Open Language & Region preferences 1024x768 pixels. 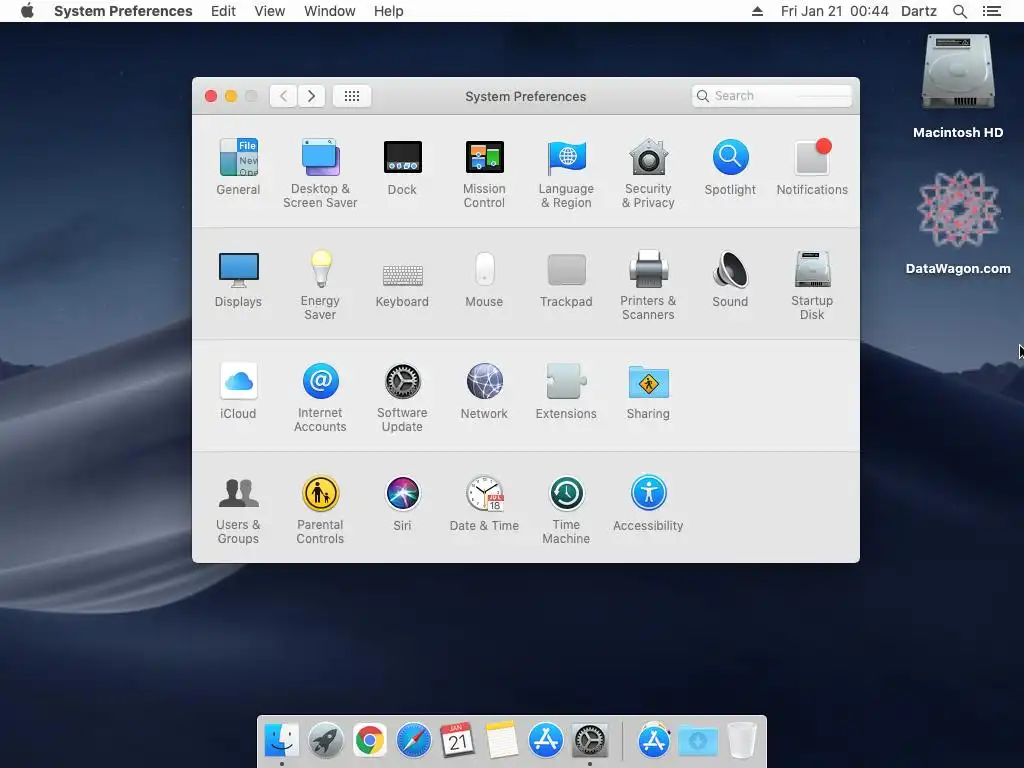tap(566, 173)
